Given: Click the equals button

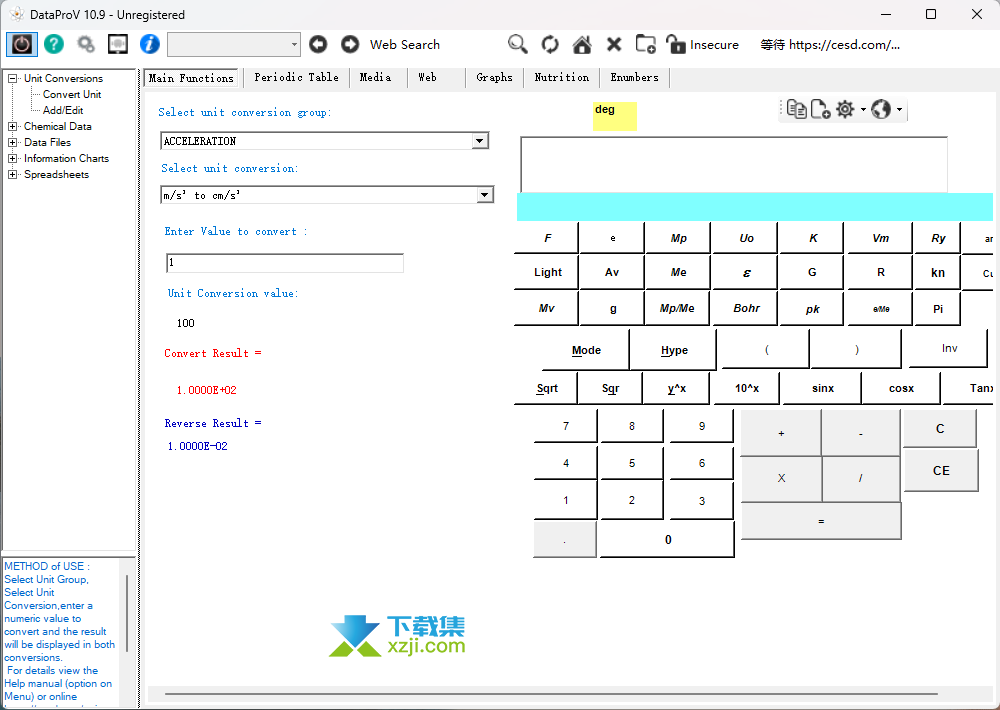Looking at the screenshot, I should (x=821, y=521).
